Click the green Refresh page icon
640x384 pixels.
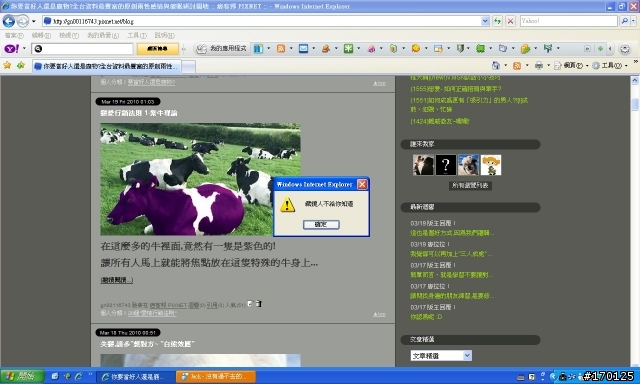[497, 21]
